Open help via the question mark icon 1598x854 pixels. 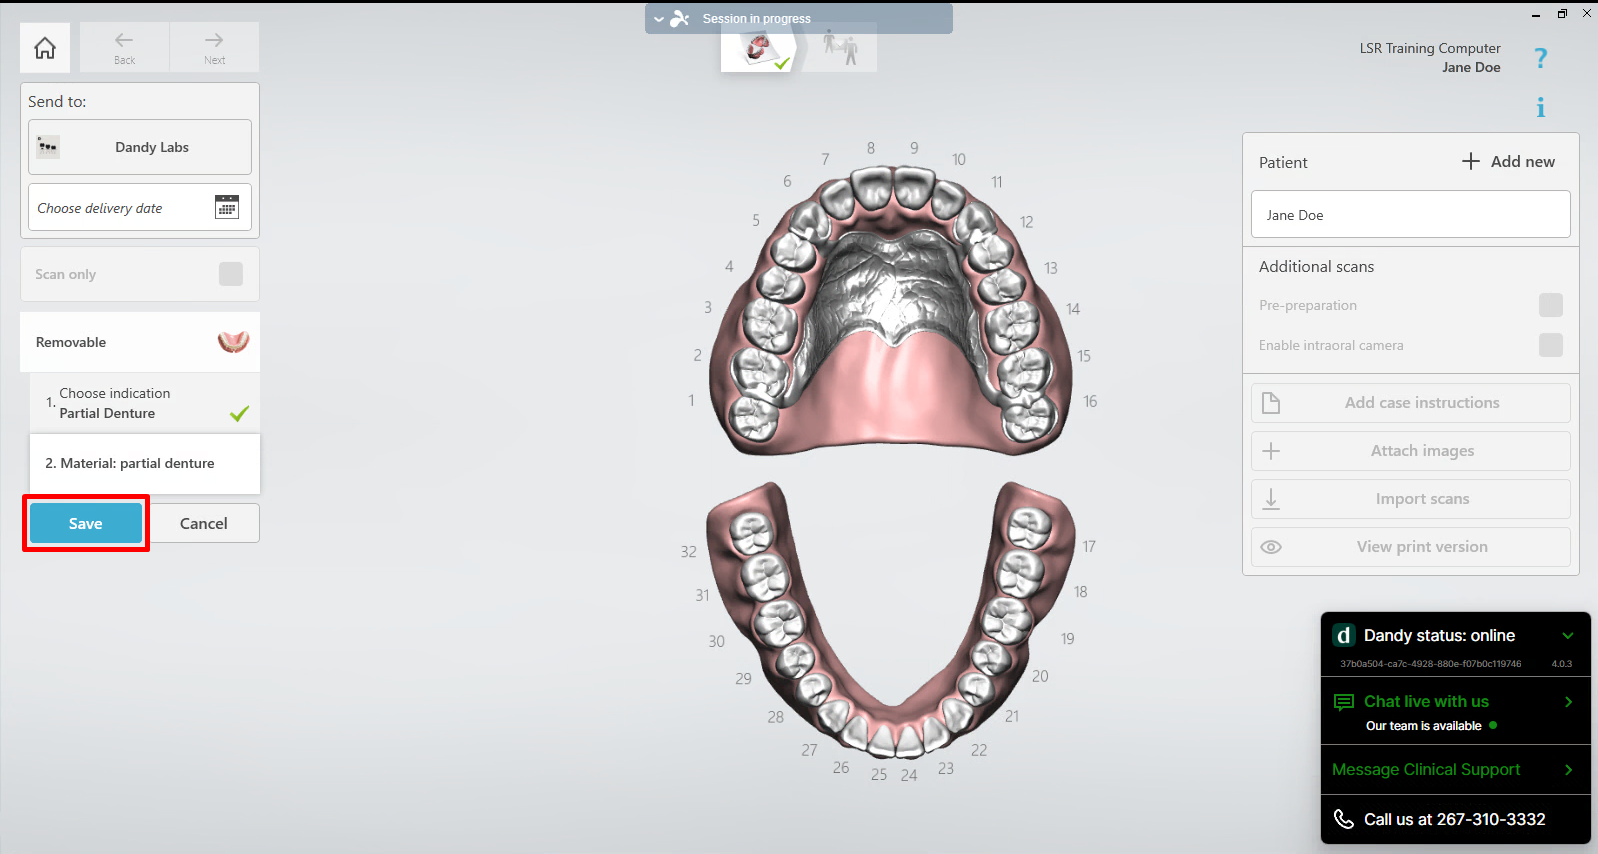click(x=1540, y=59)
